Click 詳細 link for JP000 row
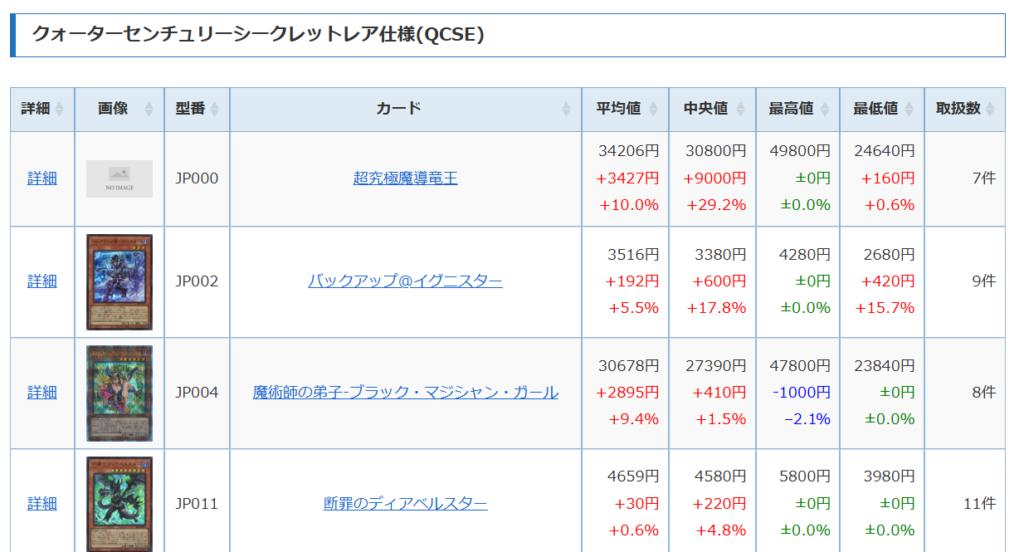 pos(42,178)
